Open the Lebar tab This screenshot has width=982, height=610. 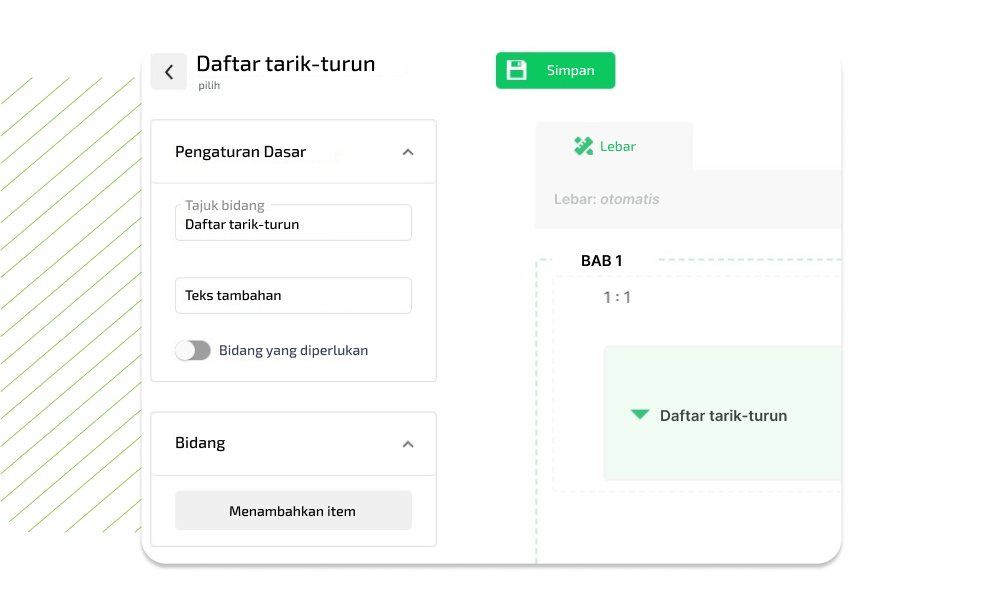point(614,146)
